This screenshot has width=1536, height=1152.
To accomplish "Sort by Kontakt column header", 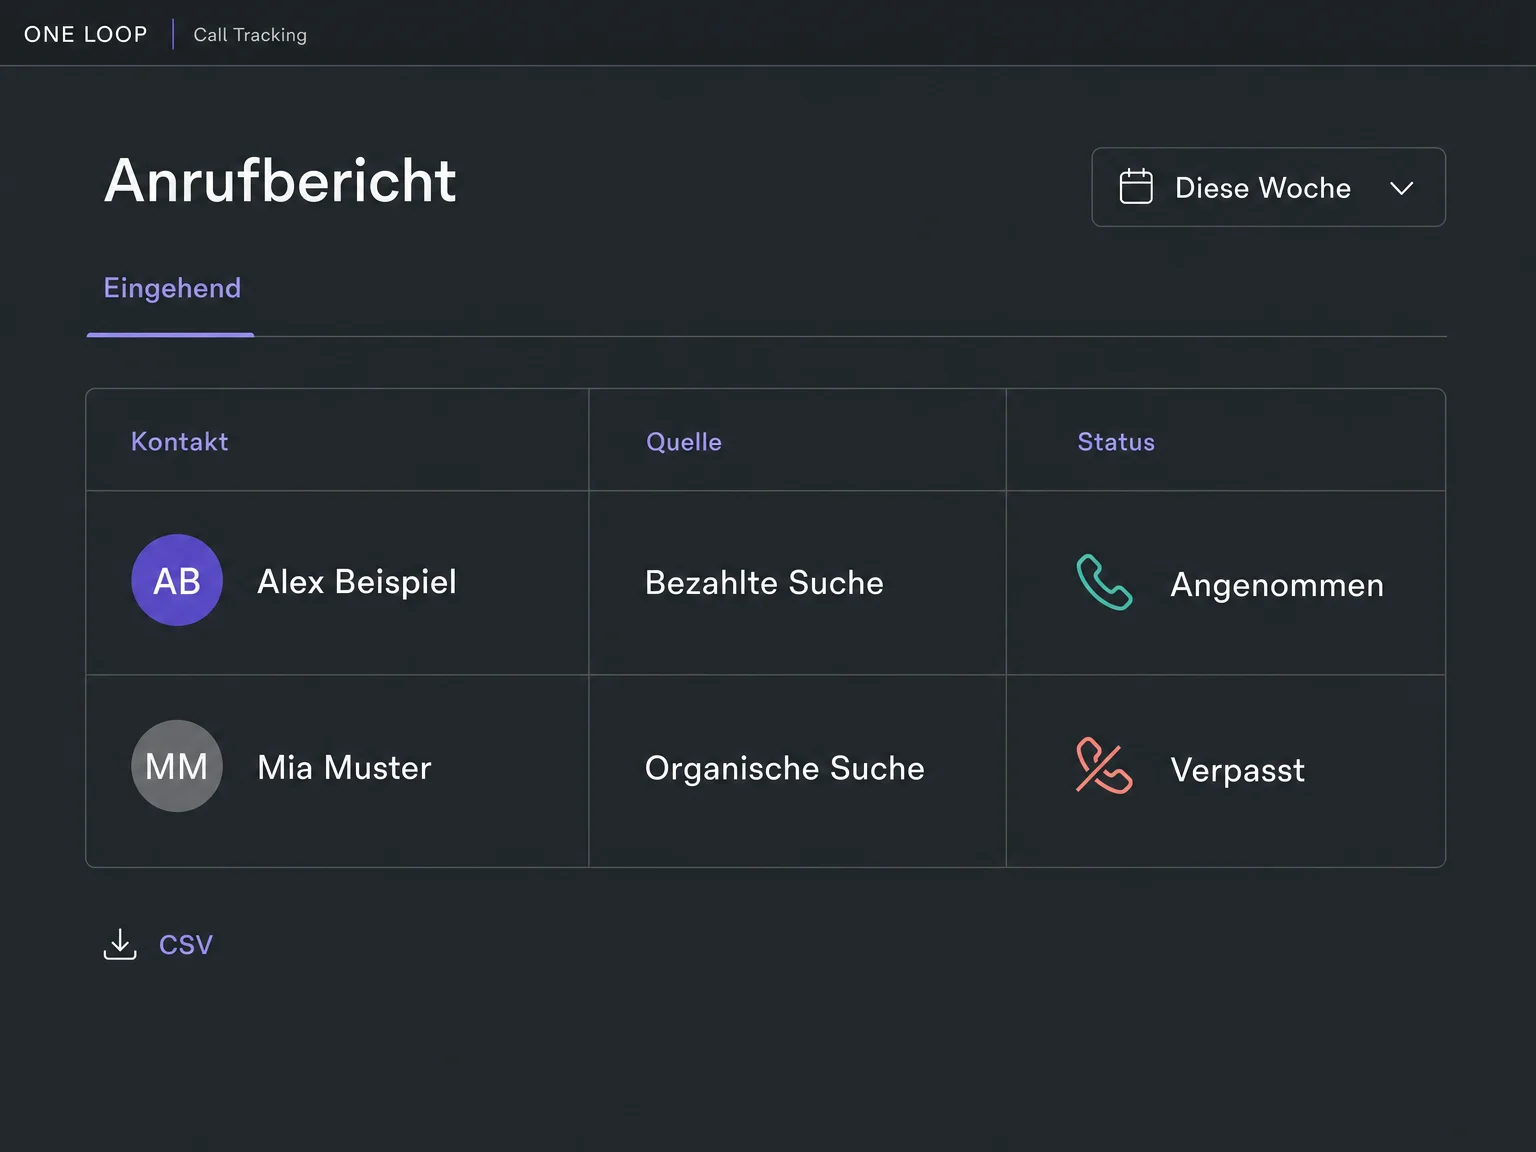I will pos(180,441).
